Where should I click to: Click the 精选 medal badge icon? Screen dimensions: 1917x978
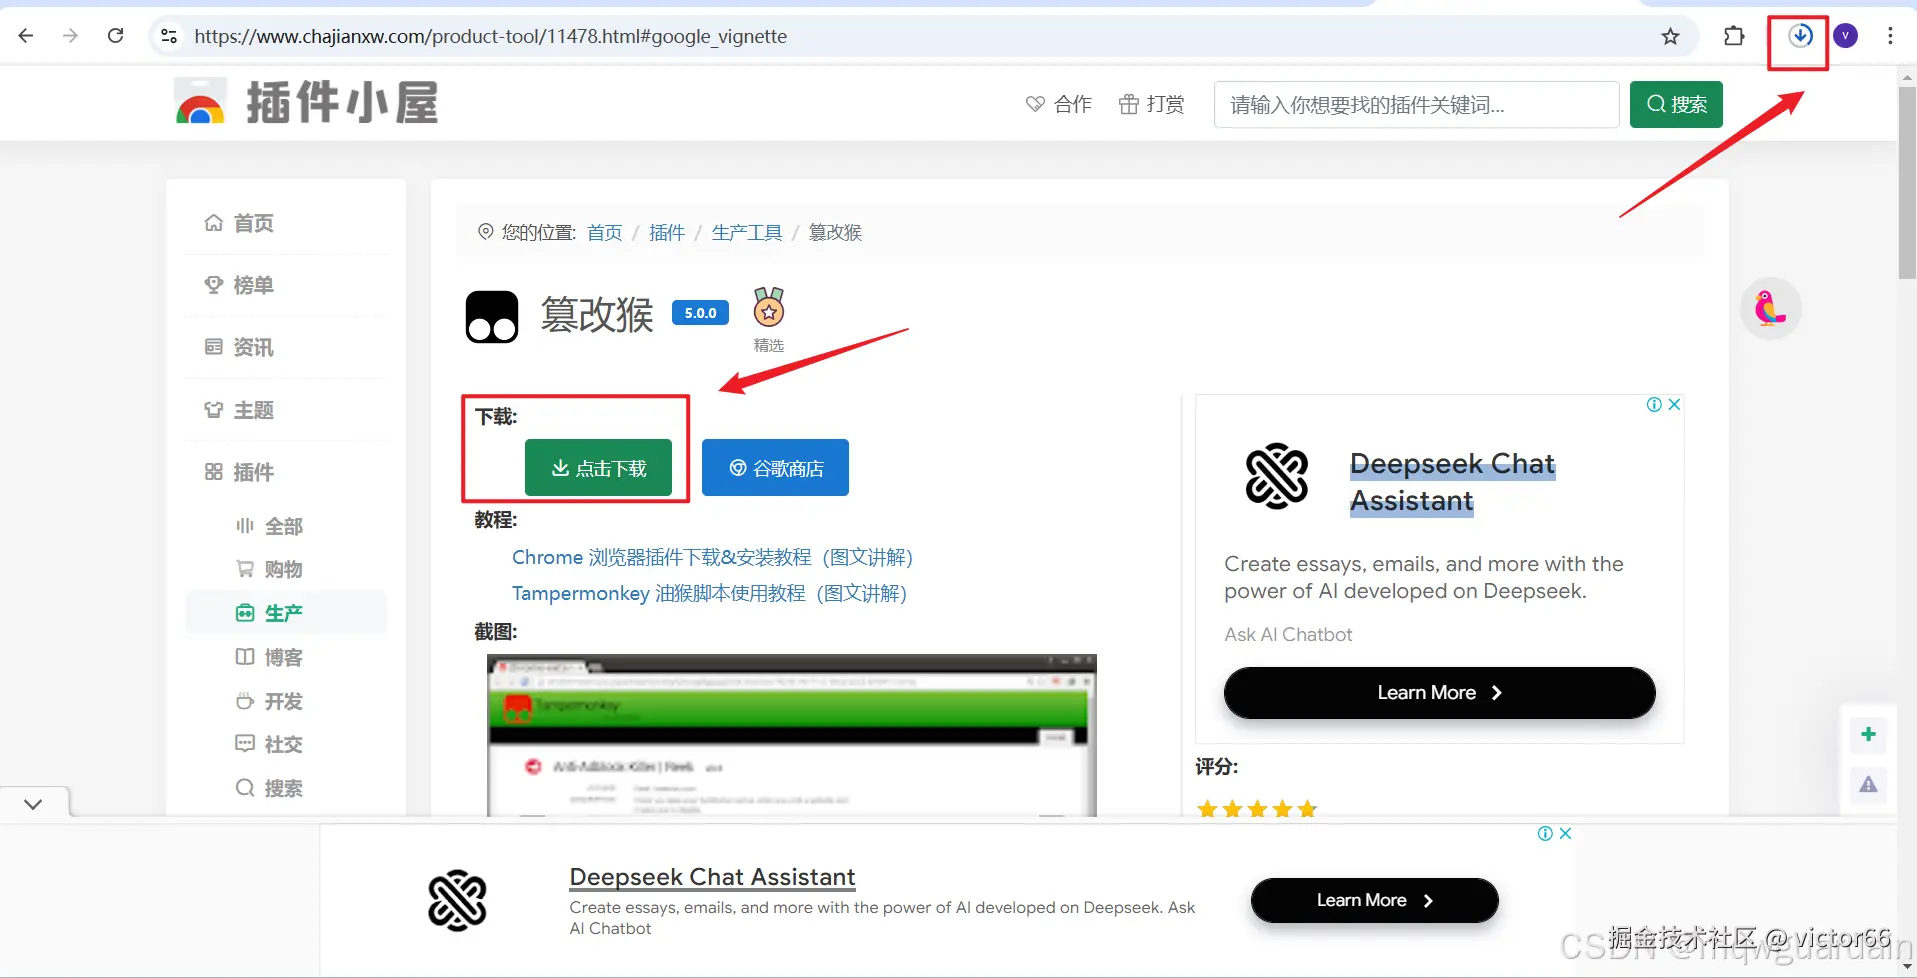(x=769, y=308)
